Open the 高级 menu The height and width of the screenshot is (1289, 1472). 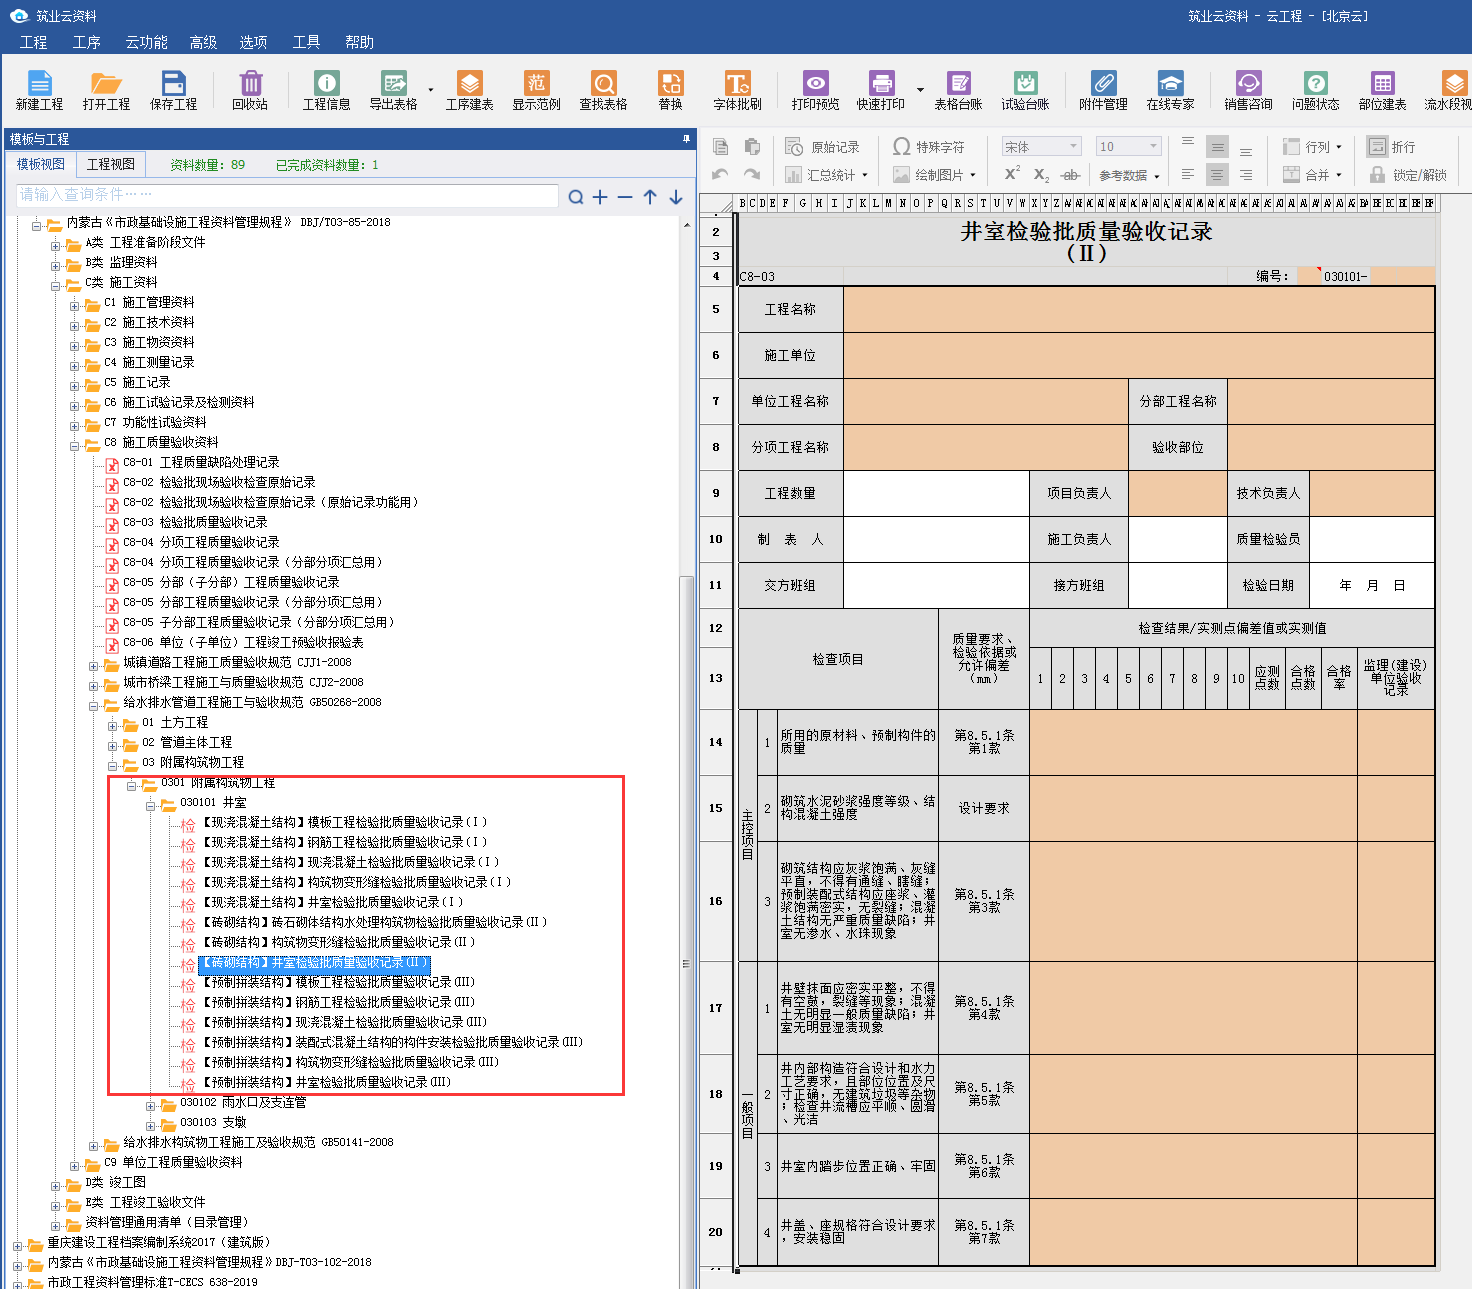coord(203,42)
